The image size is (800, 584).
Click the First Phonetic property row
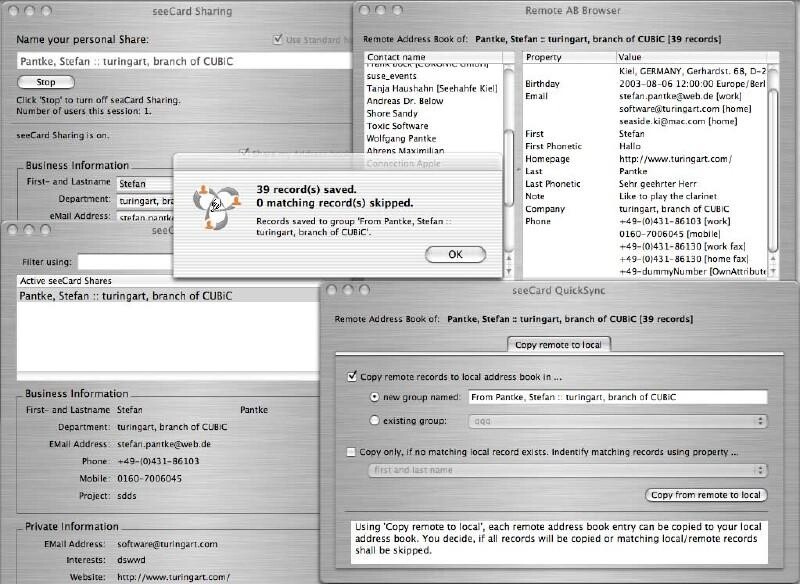coord(645,146)
